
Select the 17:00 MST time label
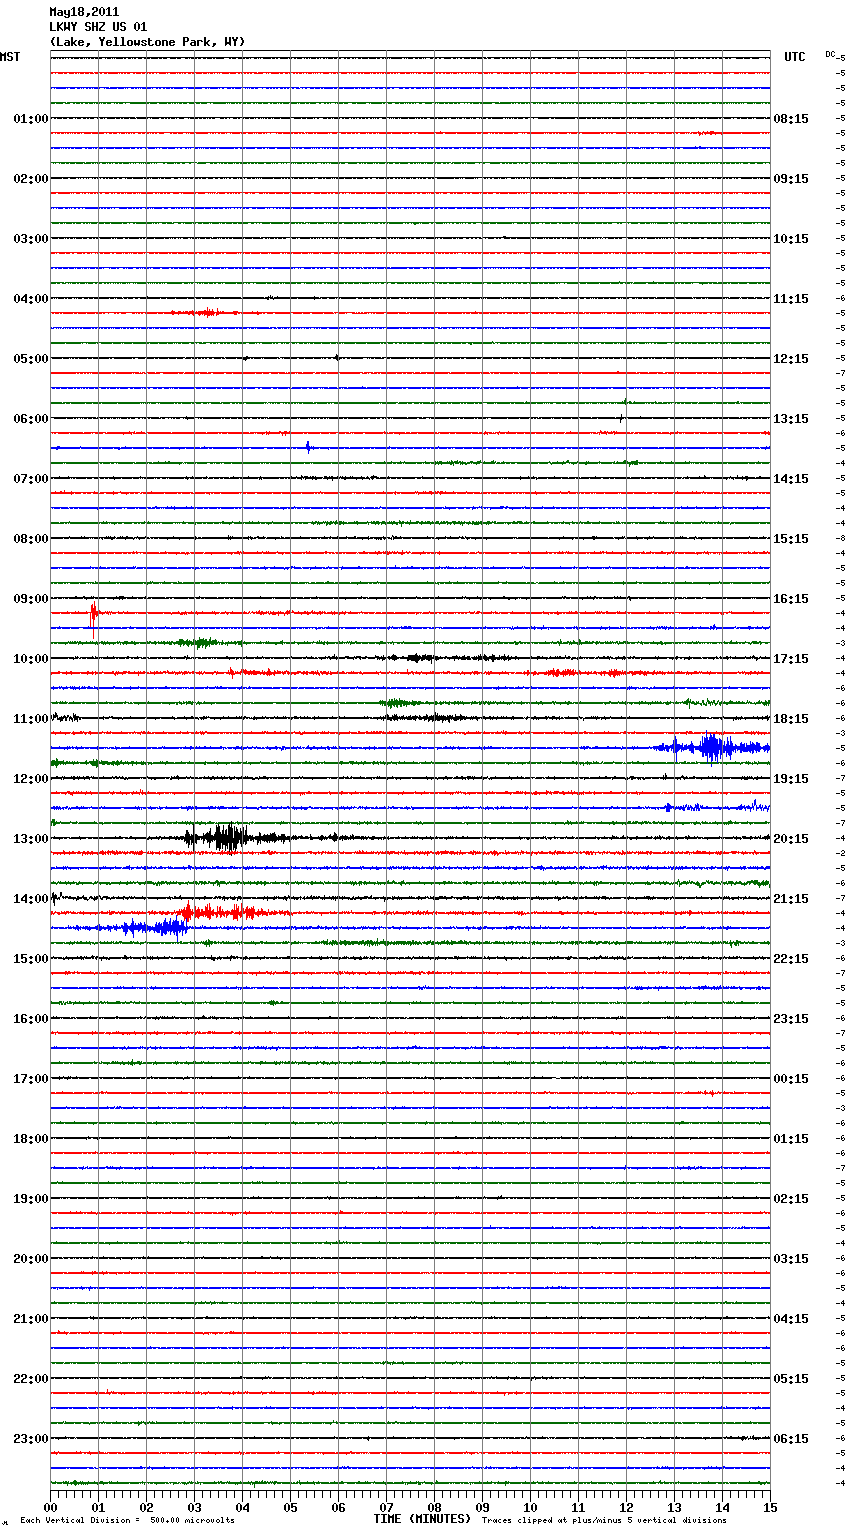pyautogui.click(x=30, y=1079)
